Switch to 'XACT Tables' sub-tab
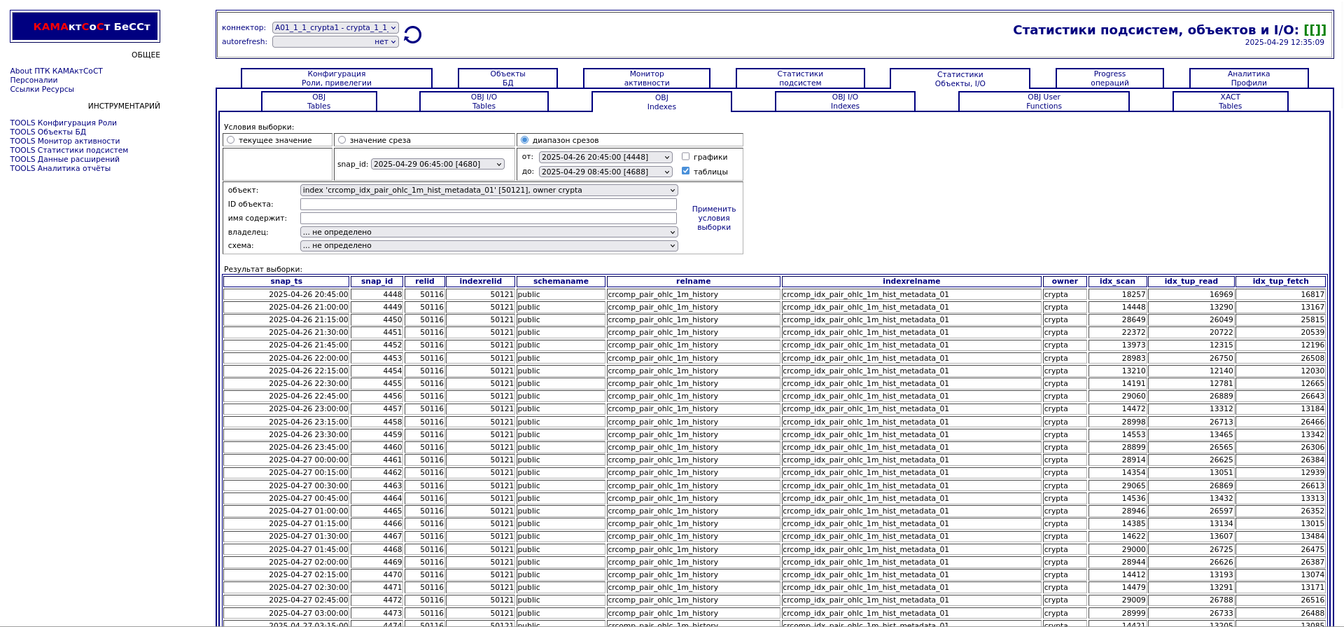The image size is (1344, 627). (x=1229, y=101)
